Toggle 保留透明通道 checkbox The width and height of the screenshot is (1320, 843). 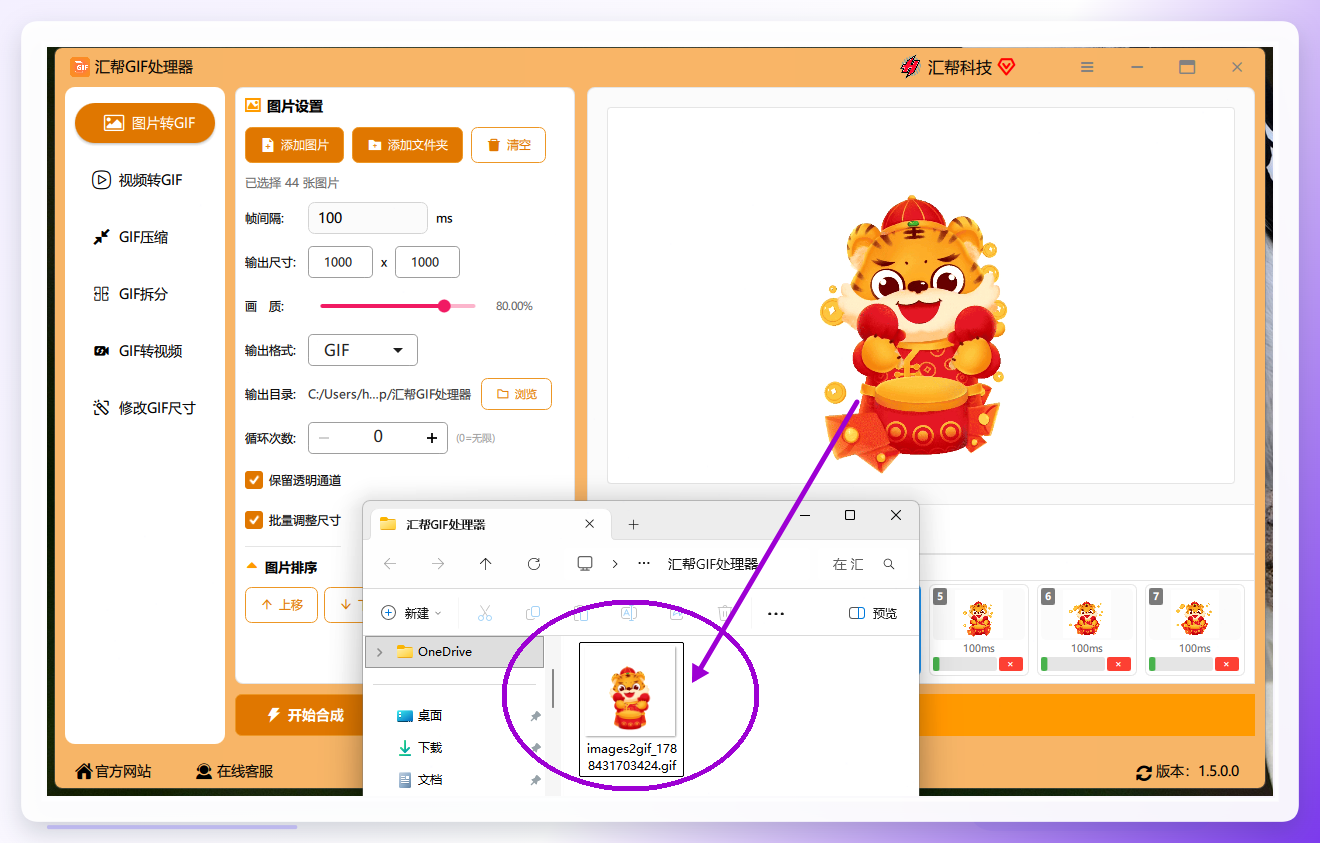254,480
